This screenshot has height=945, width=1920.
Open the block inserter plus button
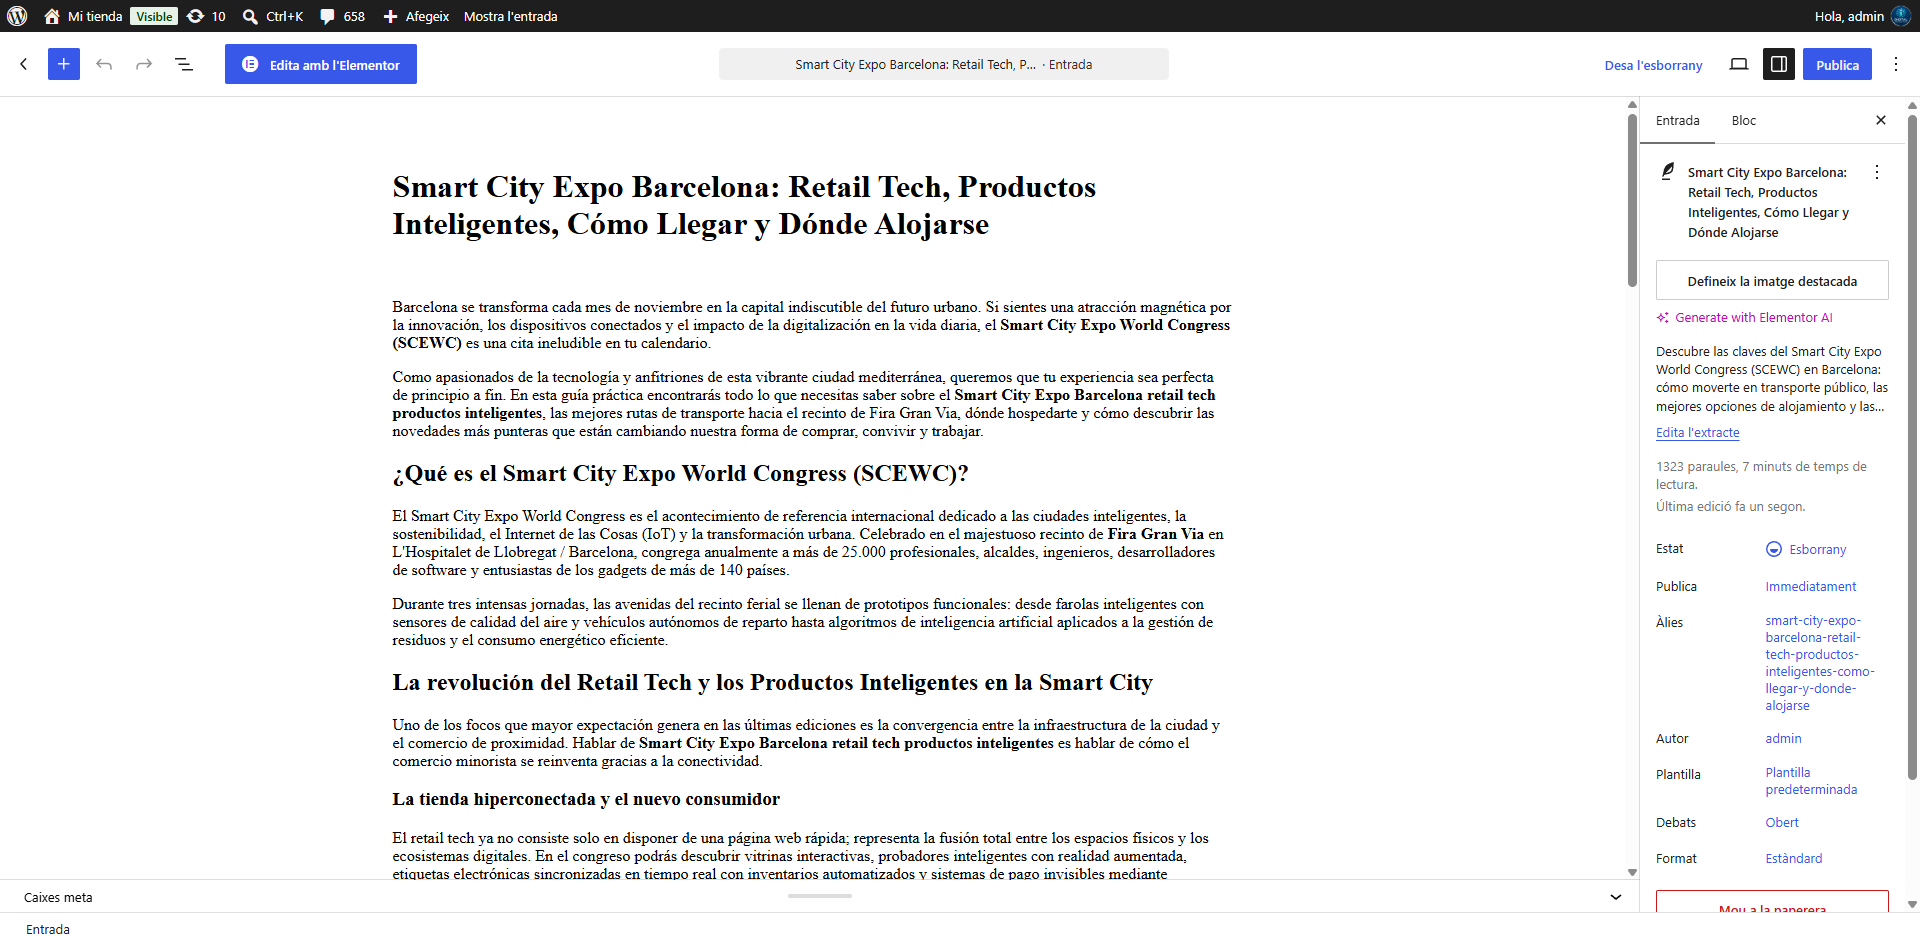pos(64,64)
